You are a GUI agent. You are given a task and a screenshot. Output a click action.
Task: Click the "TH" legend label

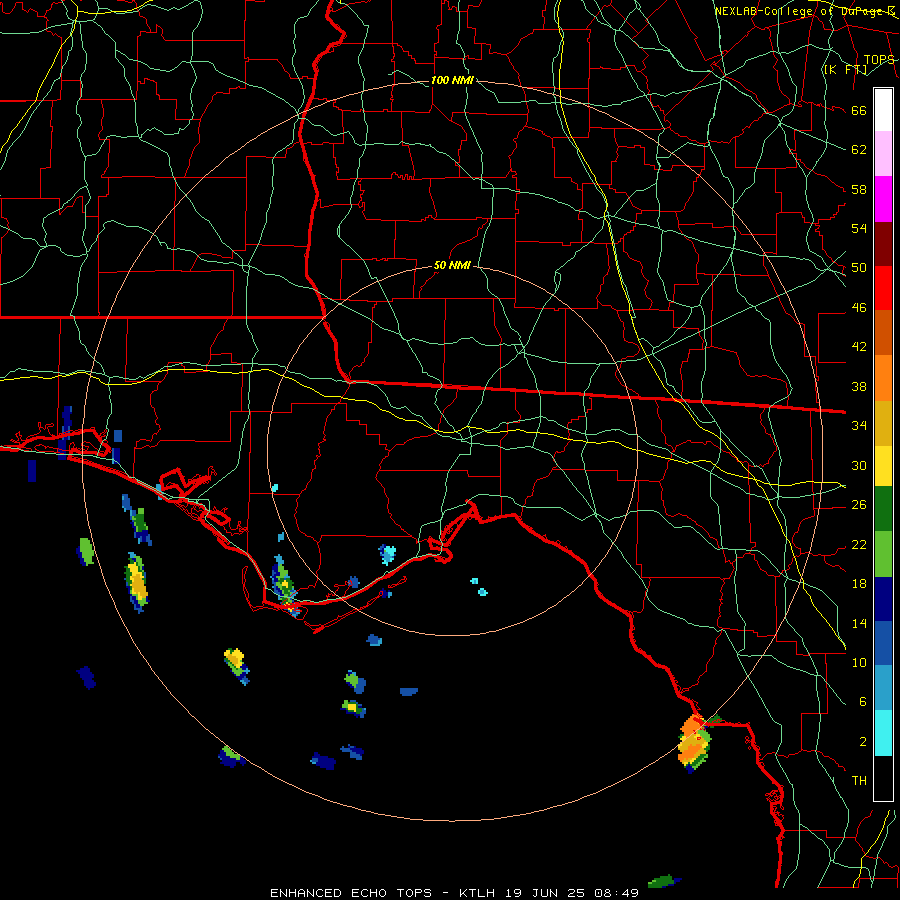(x=859, y=780)
